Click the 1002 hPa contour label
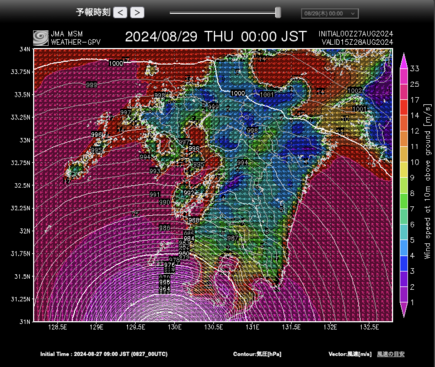The width and height of the screenshot is (435, 367). click(354, 90)
